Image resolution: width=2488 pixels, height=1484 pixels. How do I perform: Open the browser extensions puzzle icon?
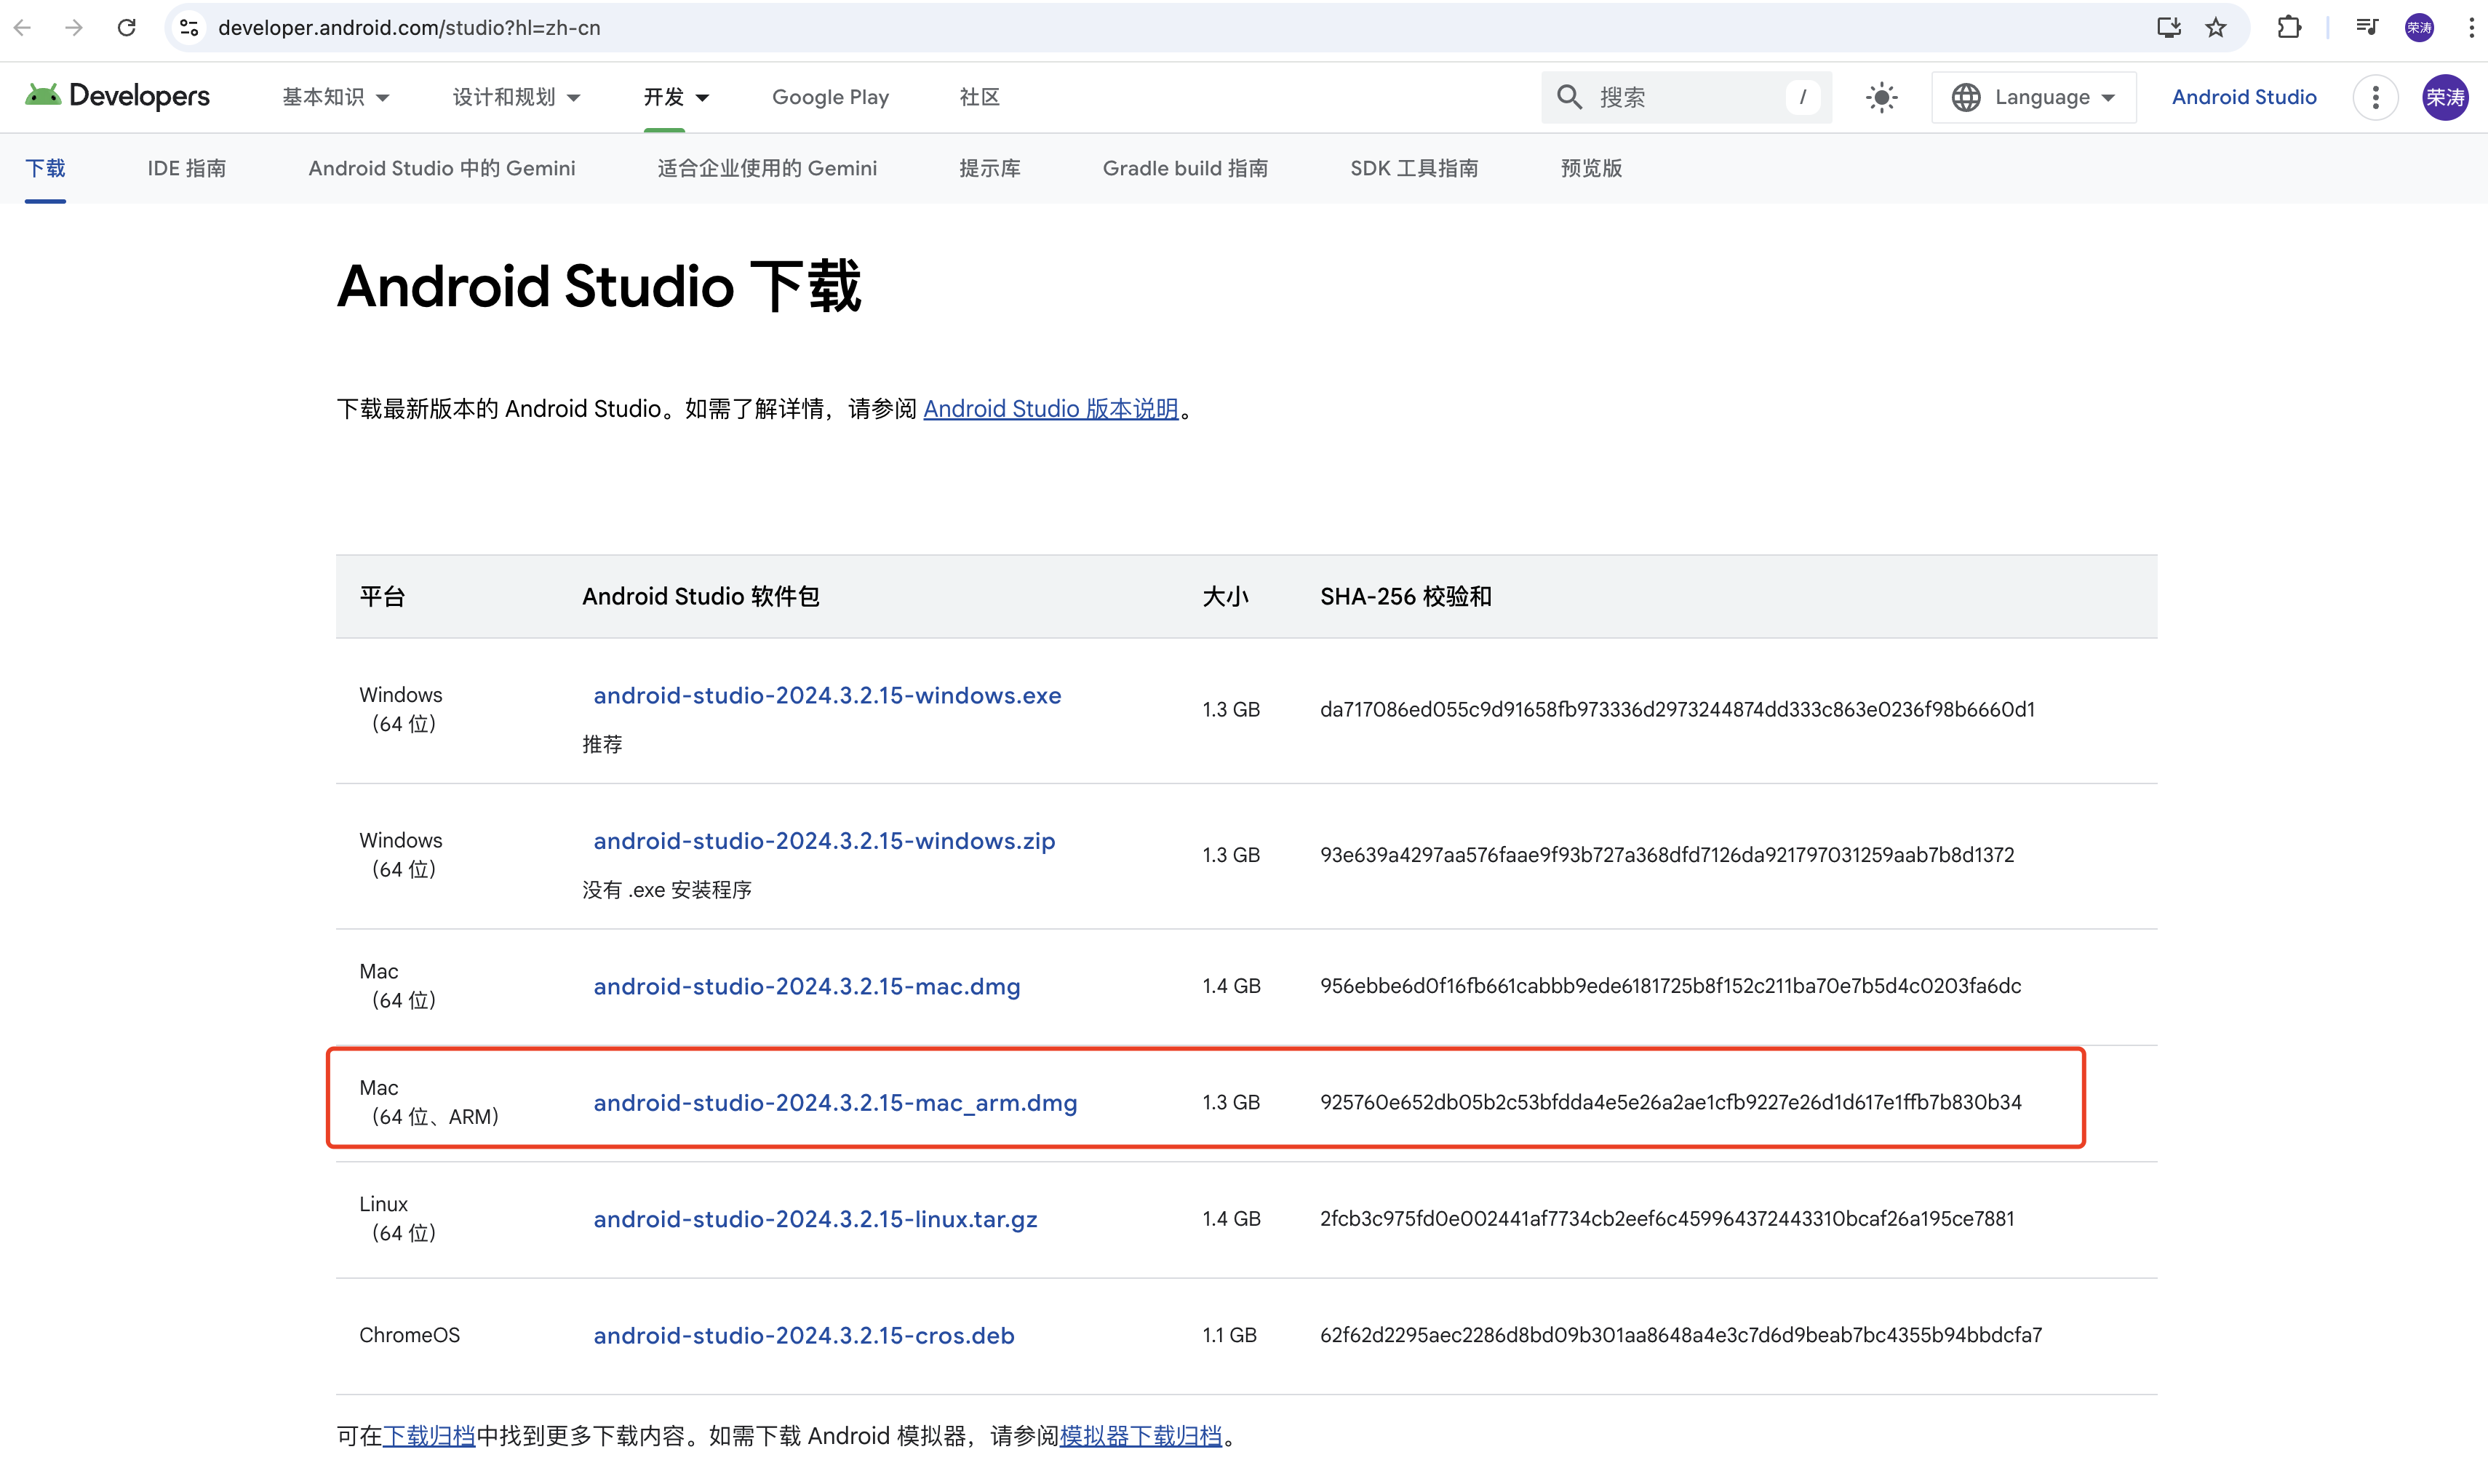pos(2289,27)
